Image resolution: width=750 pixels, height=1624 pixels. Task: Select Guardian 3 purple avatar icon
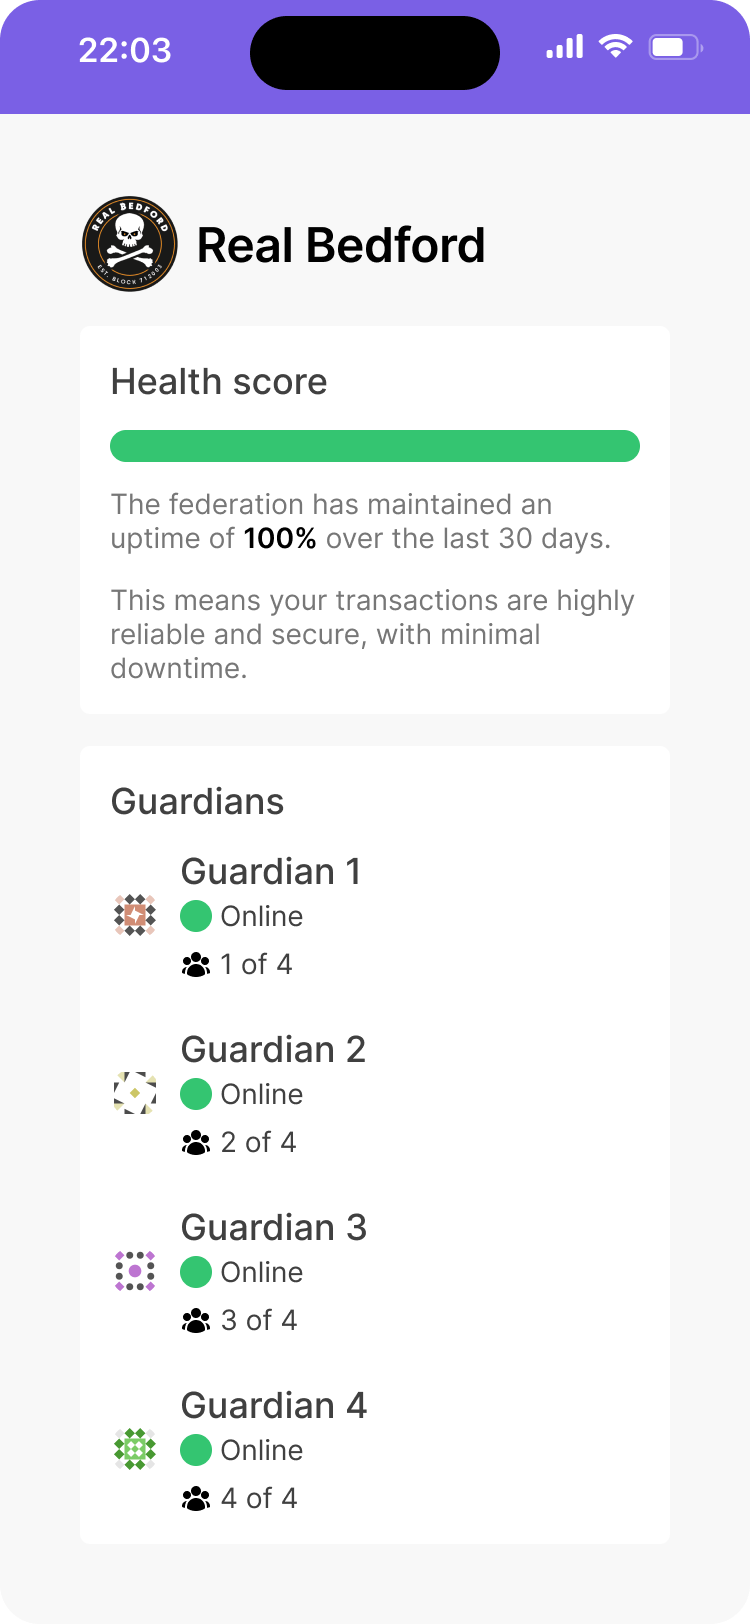[x=135, y=1271]
